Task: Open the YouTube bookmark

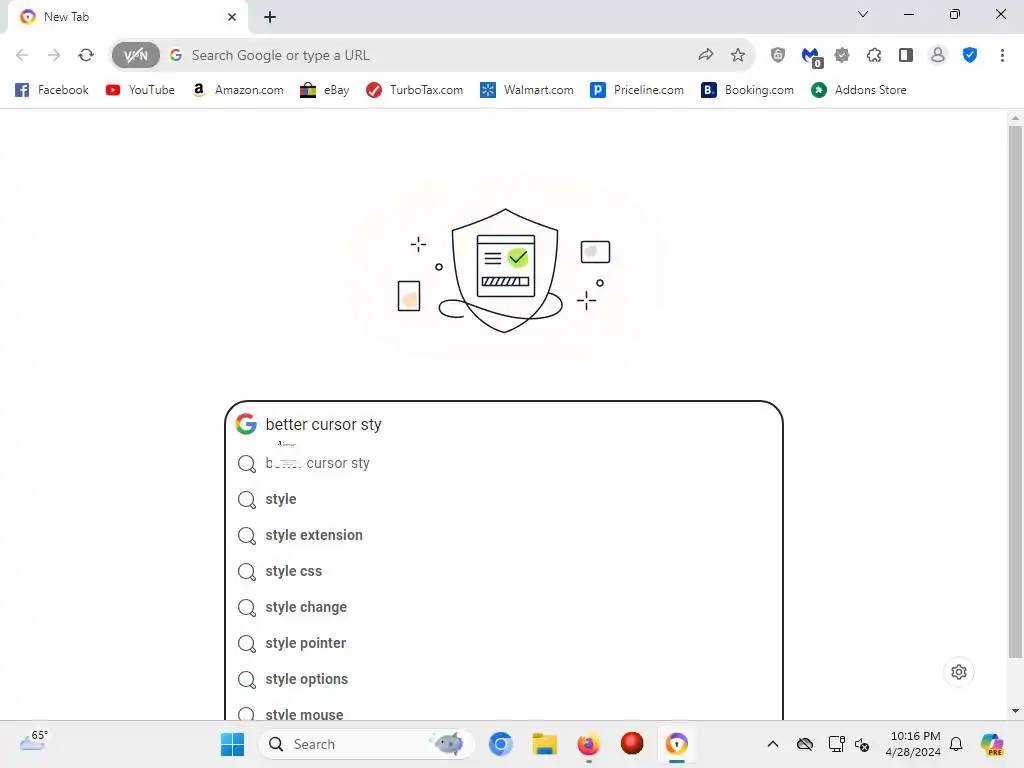Action: click(140, 90)
